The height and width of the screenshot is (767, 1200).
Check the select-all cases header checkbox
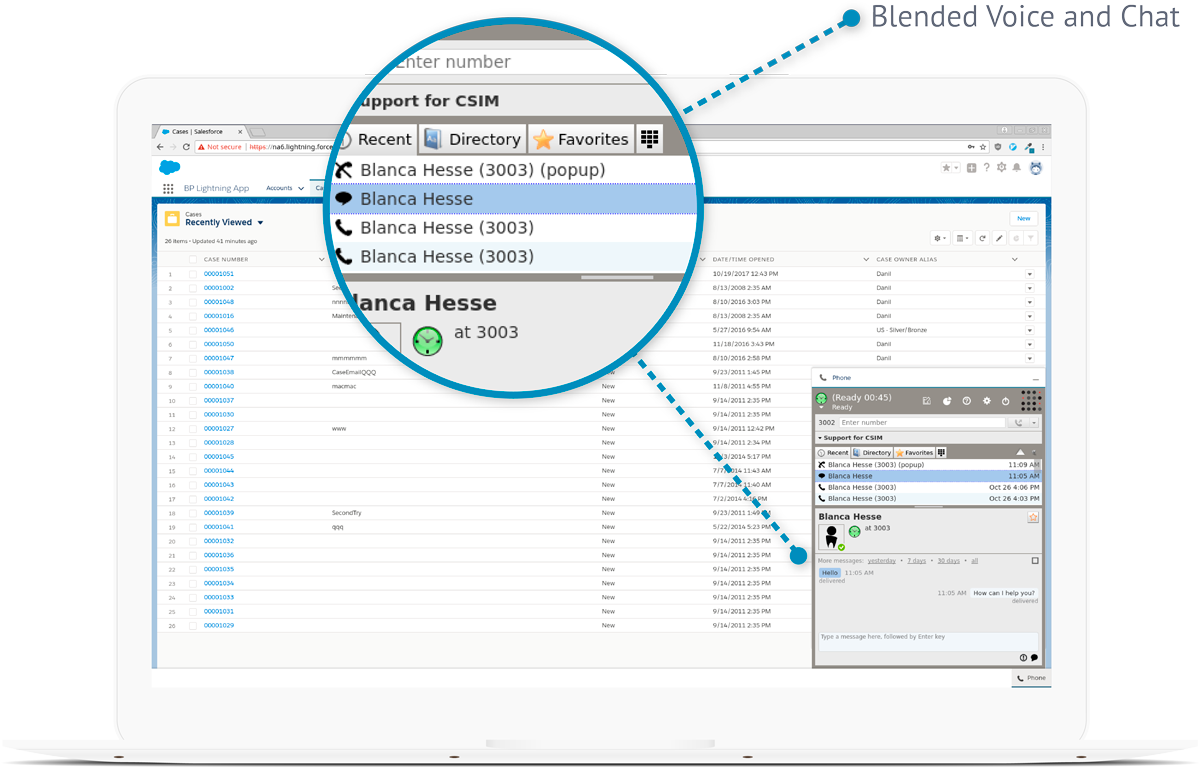point(193,259)
